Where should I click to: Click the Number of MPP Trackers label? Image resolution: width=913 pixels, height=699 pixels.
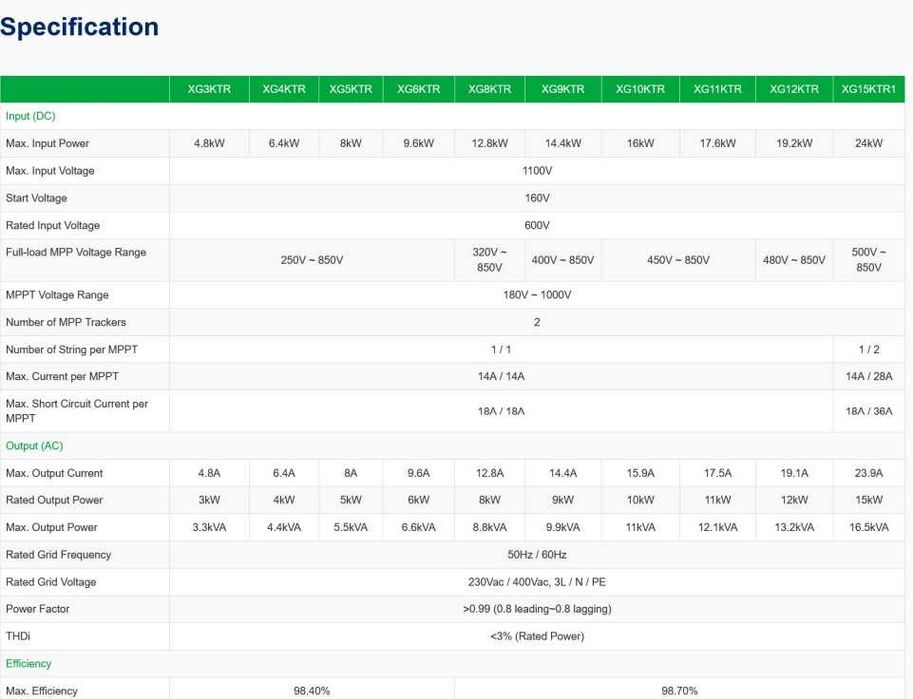click(x=66, y=322)
